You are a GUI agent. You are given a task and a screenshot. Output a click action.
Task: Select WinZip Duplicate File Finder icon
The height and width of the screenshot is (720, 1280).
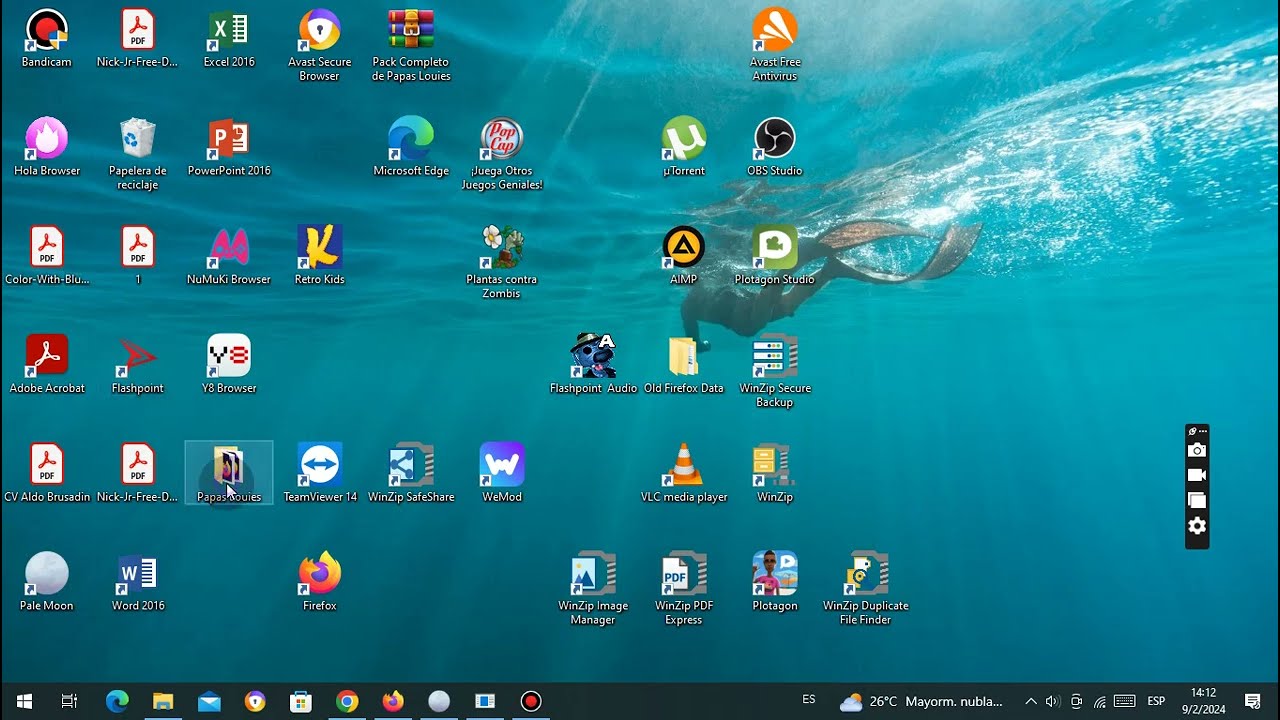tap(866, 590)
